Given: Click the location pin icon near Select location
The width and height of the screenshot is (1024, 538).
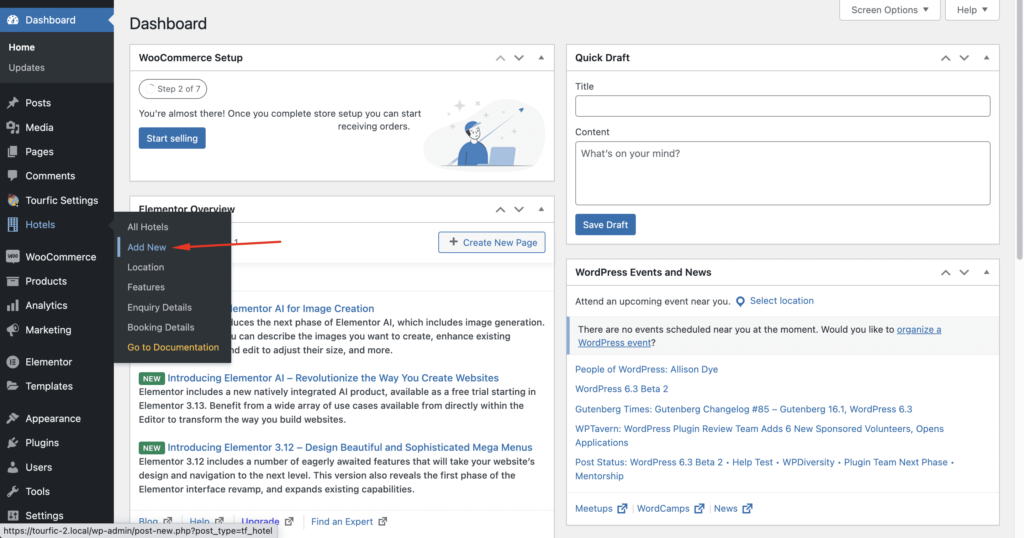Looking at the screenshot, I should tap(740, 302).
